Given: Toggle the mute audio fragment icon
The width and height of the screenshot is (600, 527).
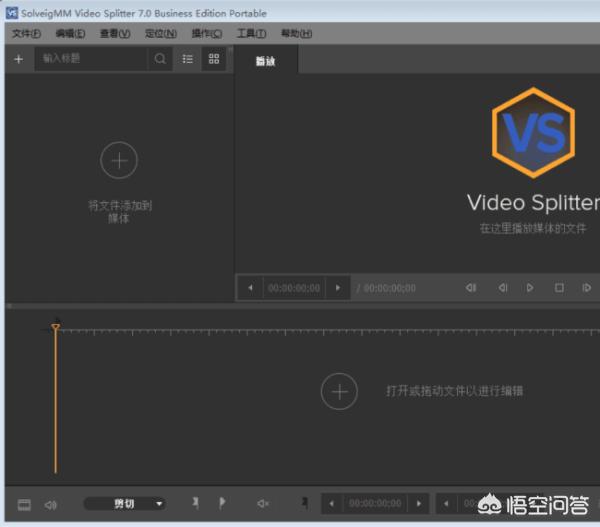Looking at the screenshot, I should [263, 503].
